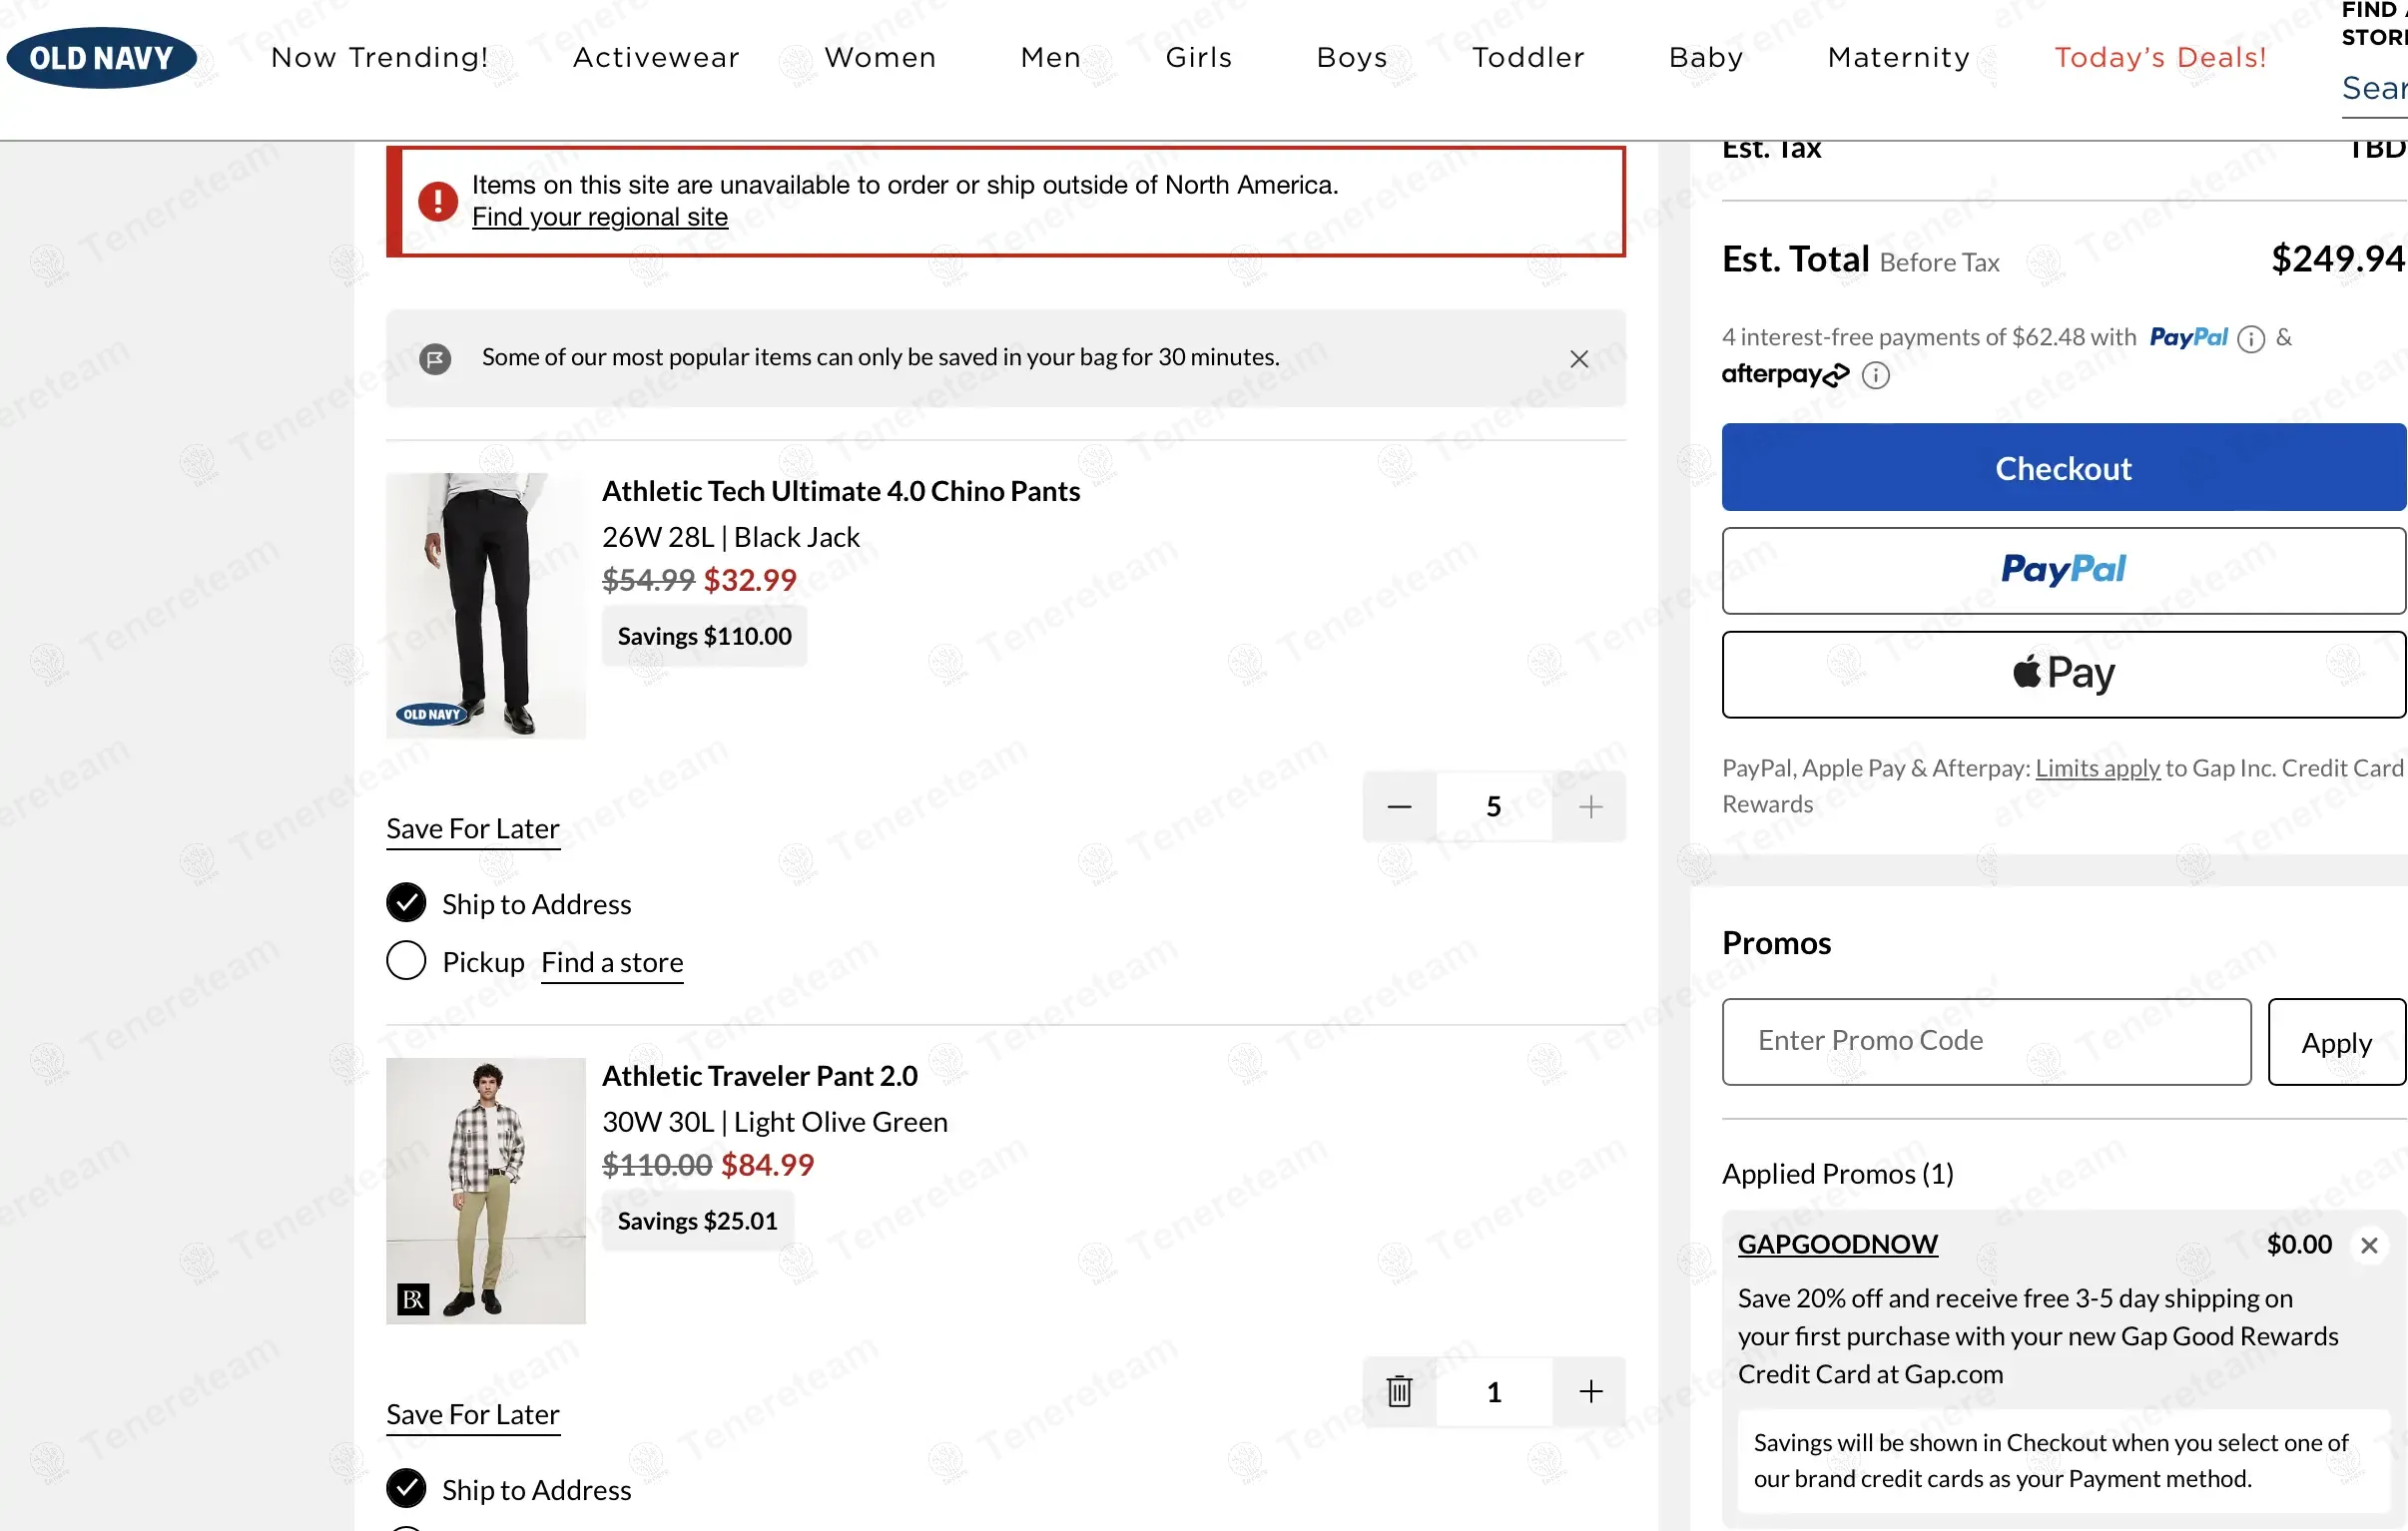Decrease Chino Pants quantity with minus
The height and width of the screenshot is (1531, 2408).
tap(1399, 806)
